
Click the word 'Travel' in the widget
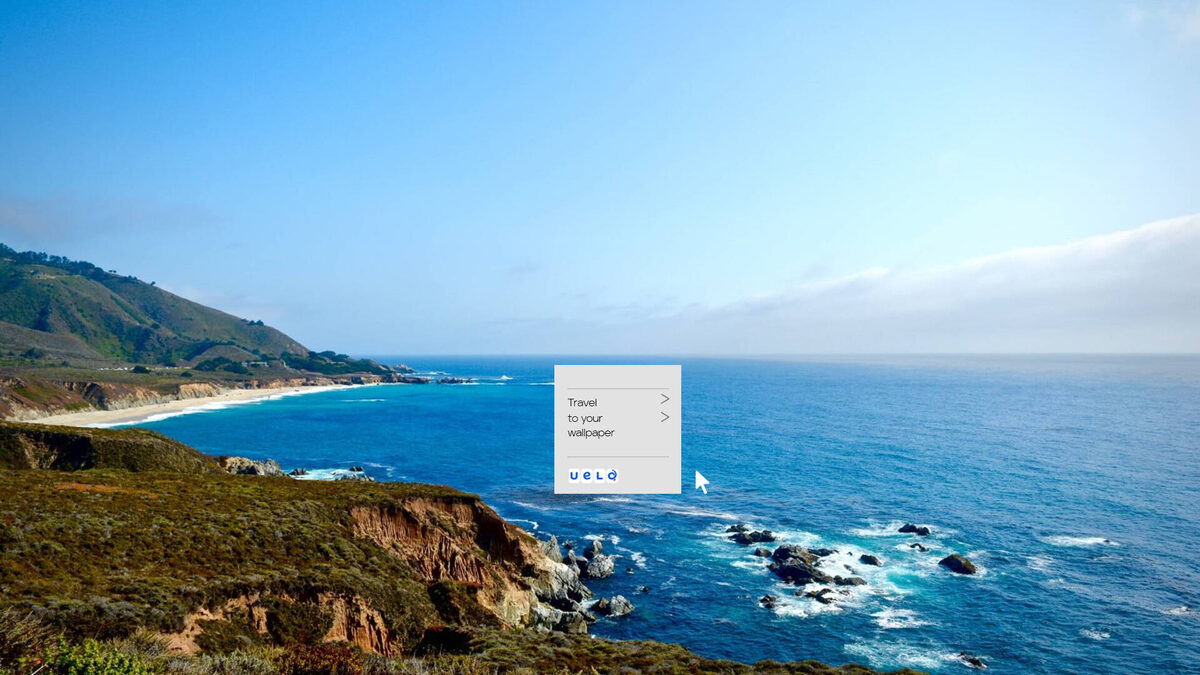click(582, 401)
